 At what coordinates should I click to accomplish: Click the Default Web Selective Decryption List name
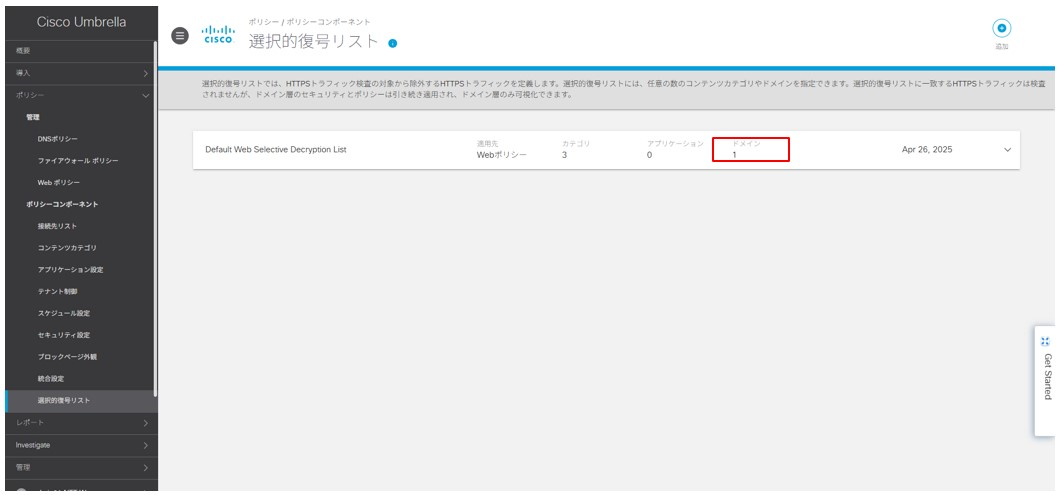click(x=276, y=150)
